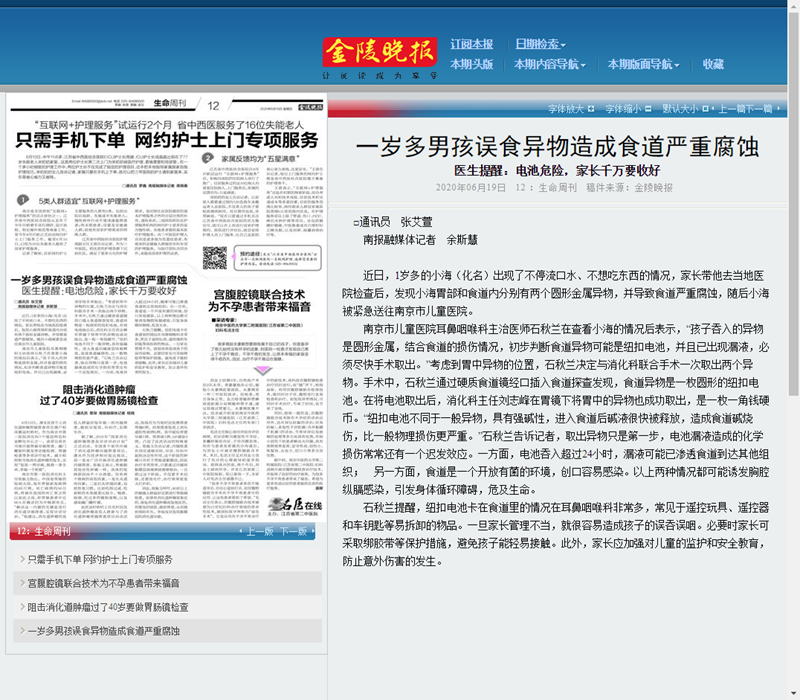Image resolution: width=800 pixels, height=700 pixels.
Task: Click the 字体缩小 (shrink font) icon
Action: (x=646, y=106)
